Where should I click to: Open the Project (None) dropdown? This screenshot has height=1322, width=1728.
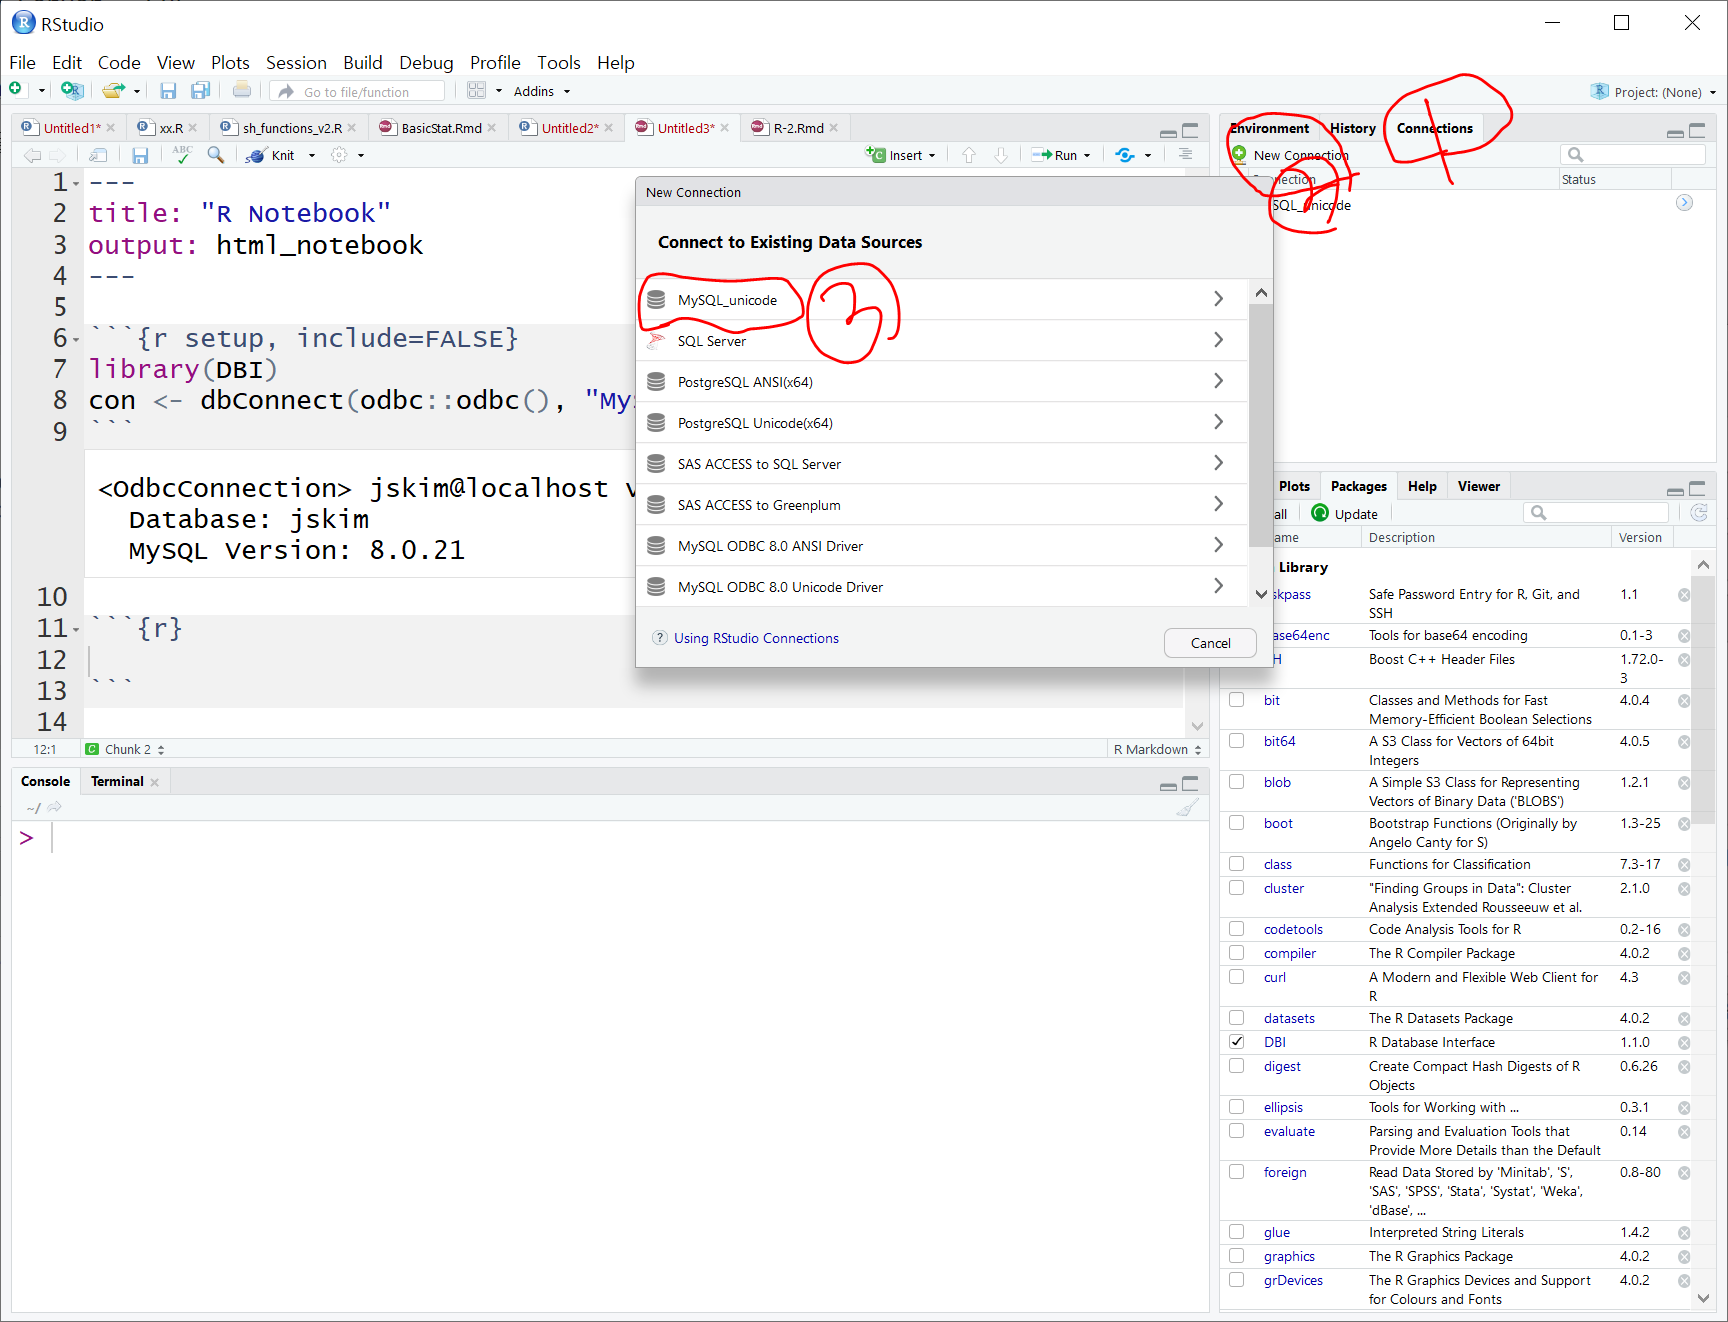click(x=1655, y=92)
